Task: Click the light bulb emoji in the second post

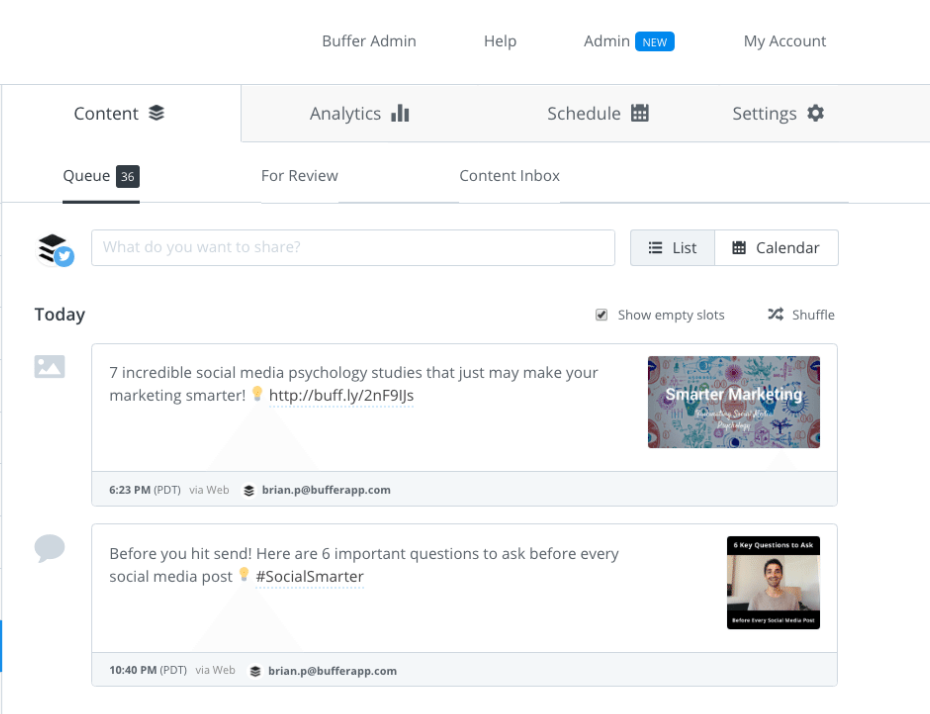Action: pos(244,575)
